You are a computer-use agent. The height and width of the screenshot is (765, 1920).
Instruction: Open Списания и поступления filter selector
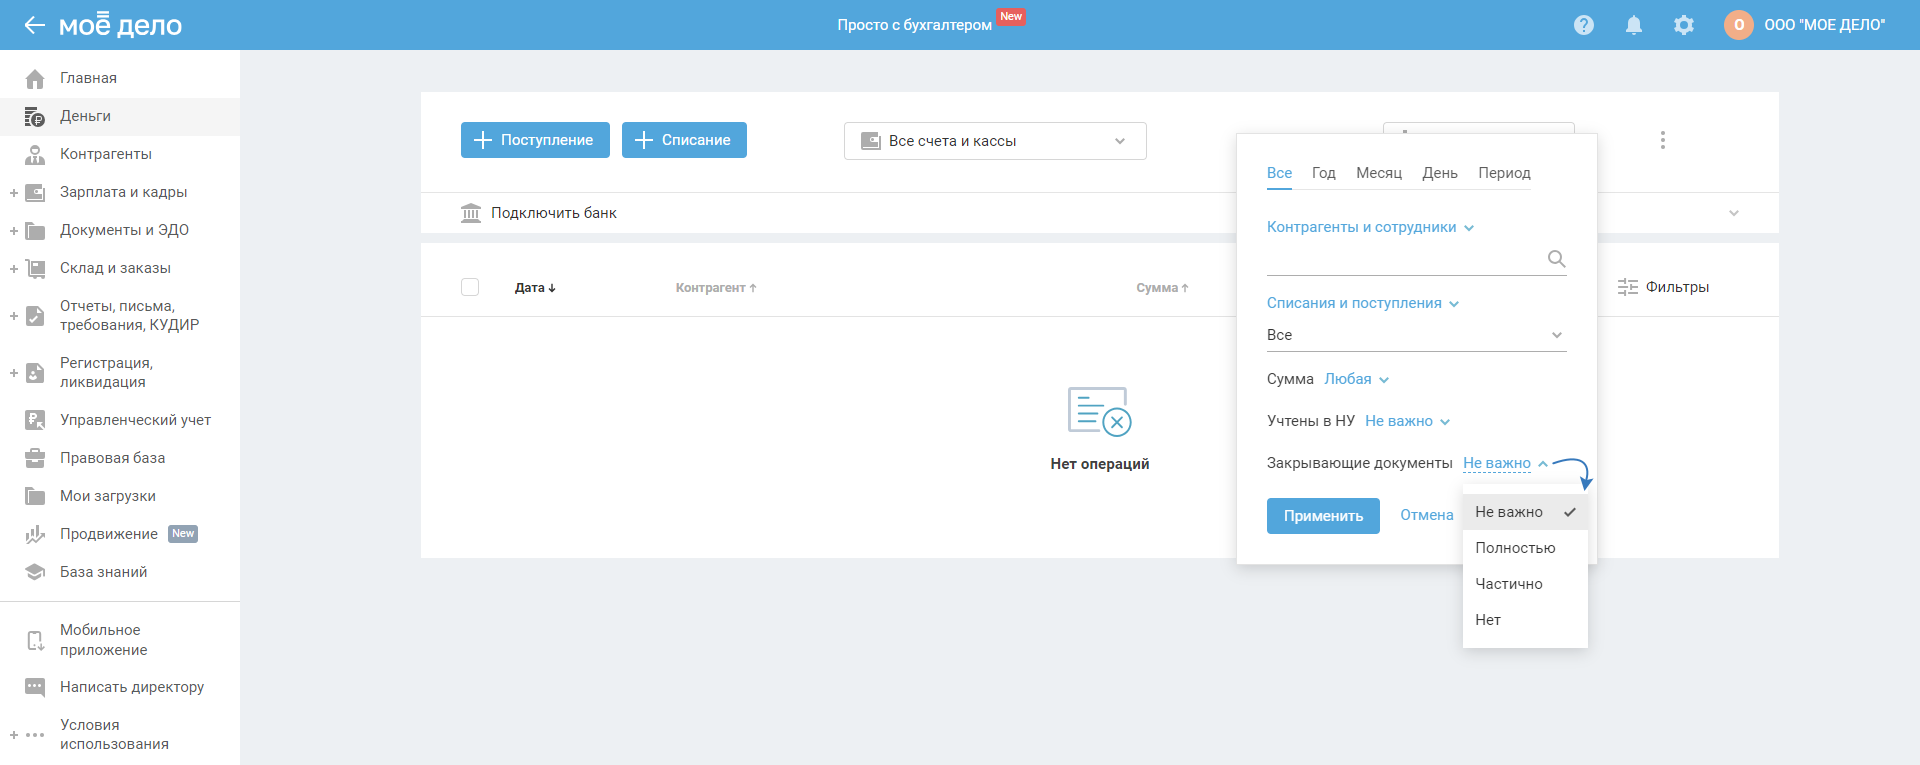(1363, 303)
